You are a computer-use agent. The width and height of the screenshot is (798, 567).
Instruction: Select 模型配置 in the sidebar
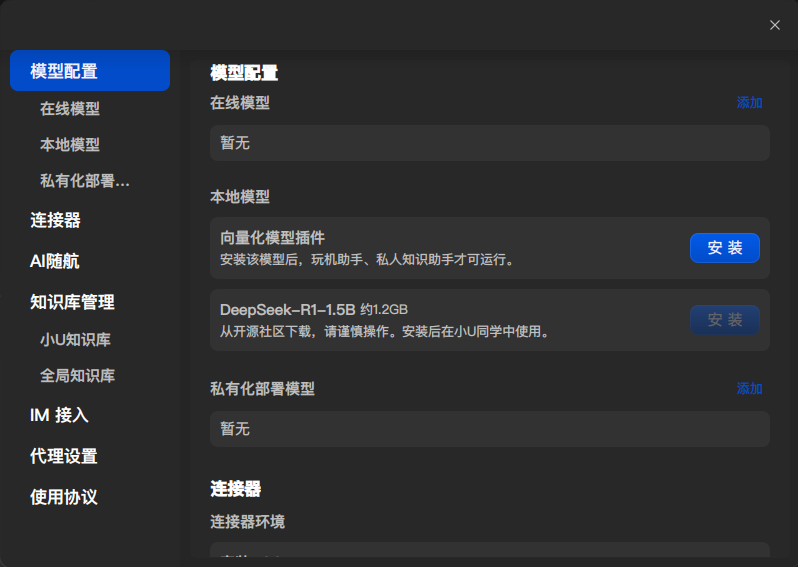click(90, 71)
